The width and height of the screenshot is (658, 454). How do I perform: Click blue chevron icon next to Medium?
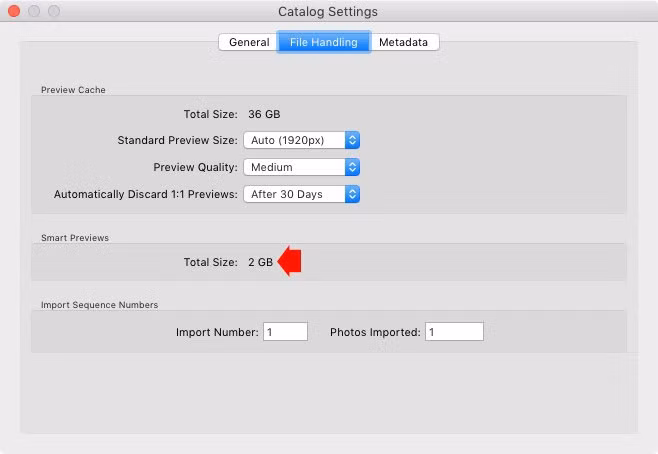352,167
